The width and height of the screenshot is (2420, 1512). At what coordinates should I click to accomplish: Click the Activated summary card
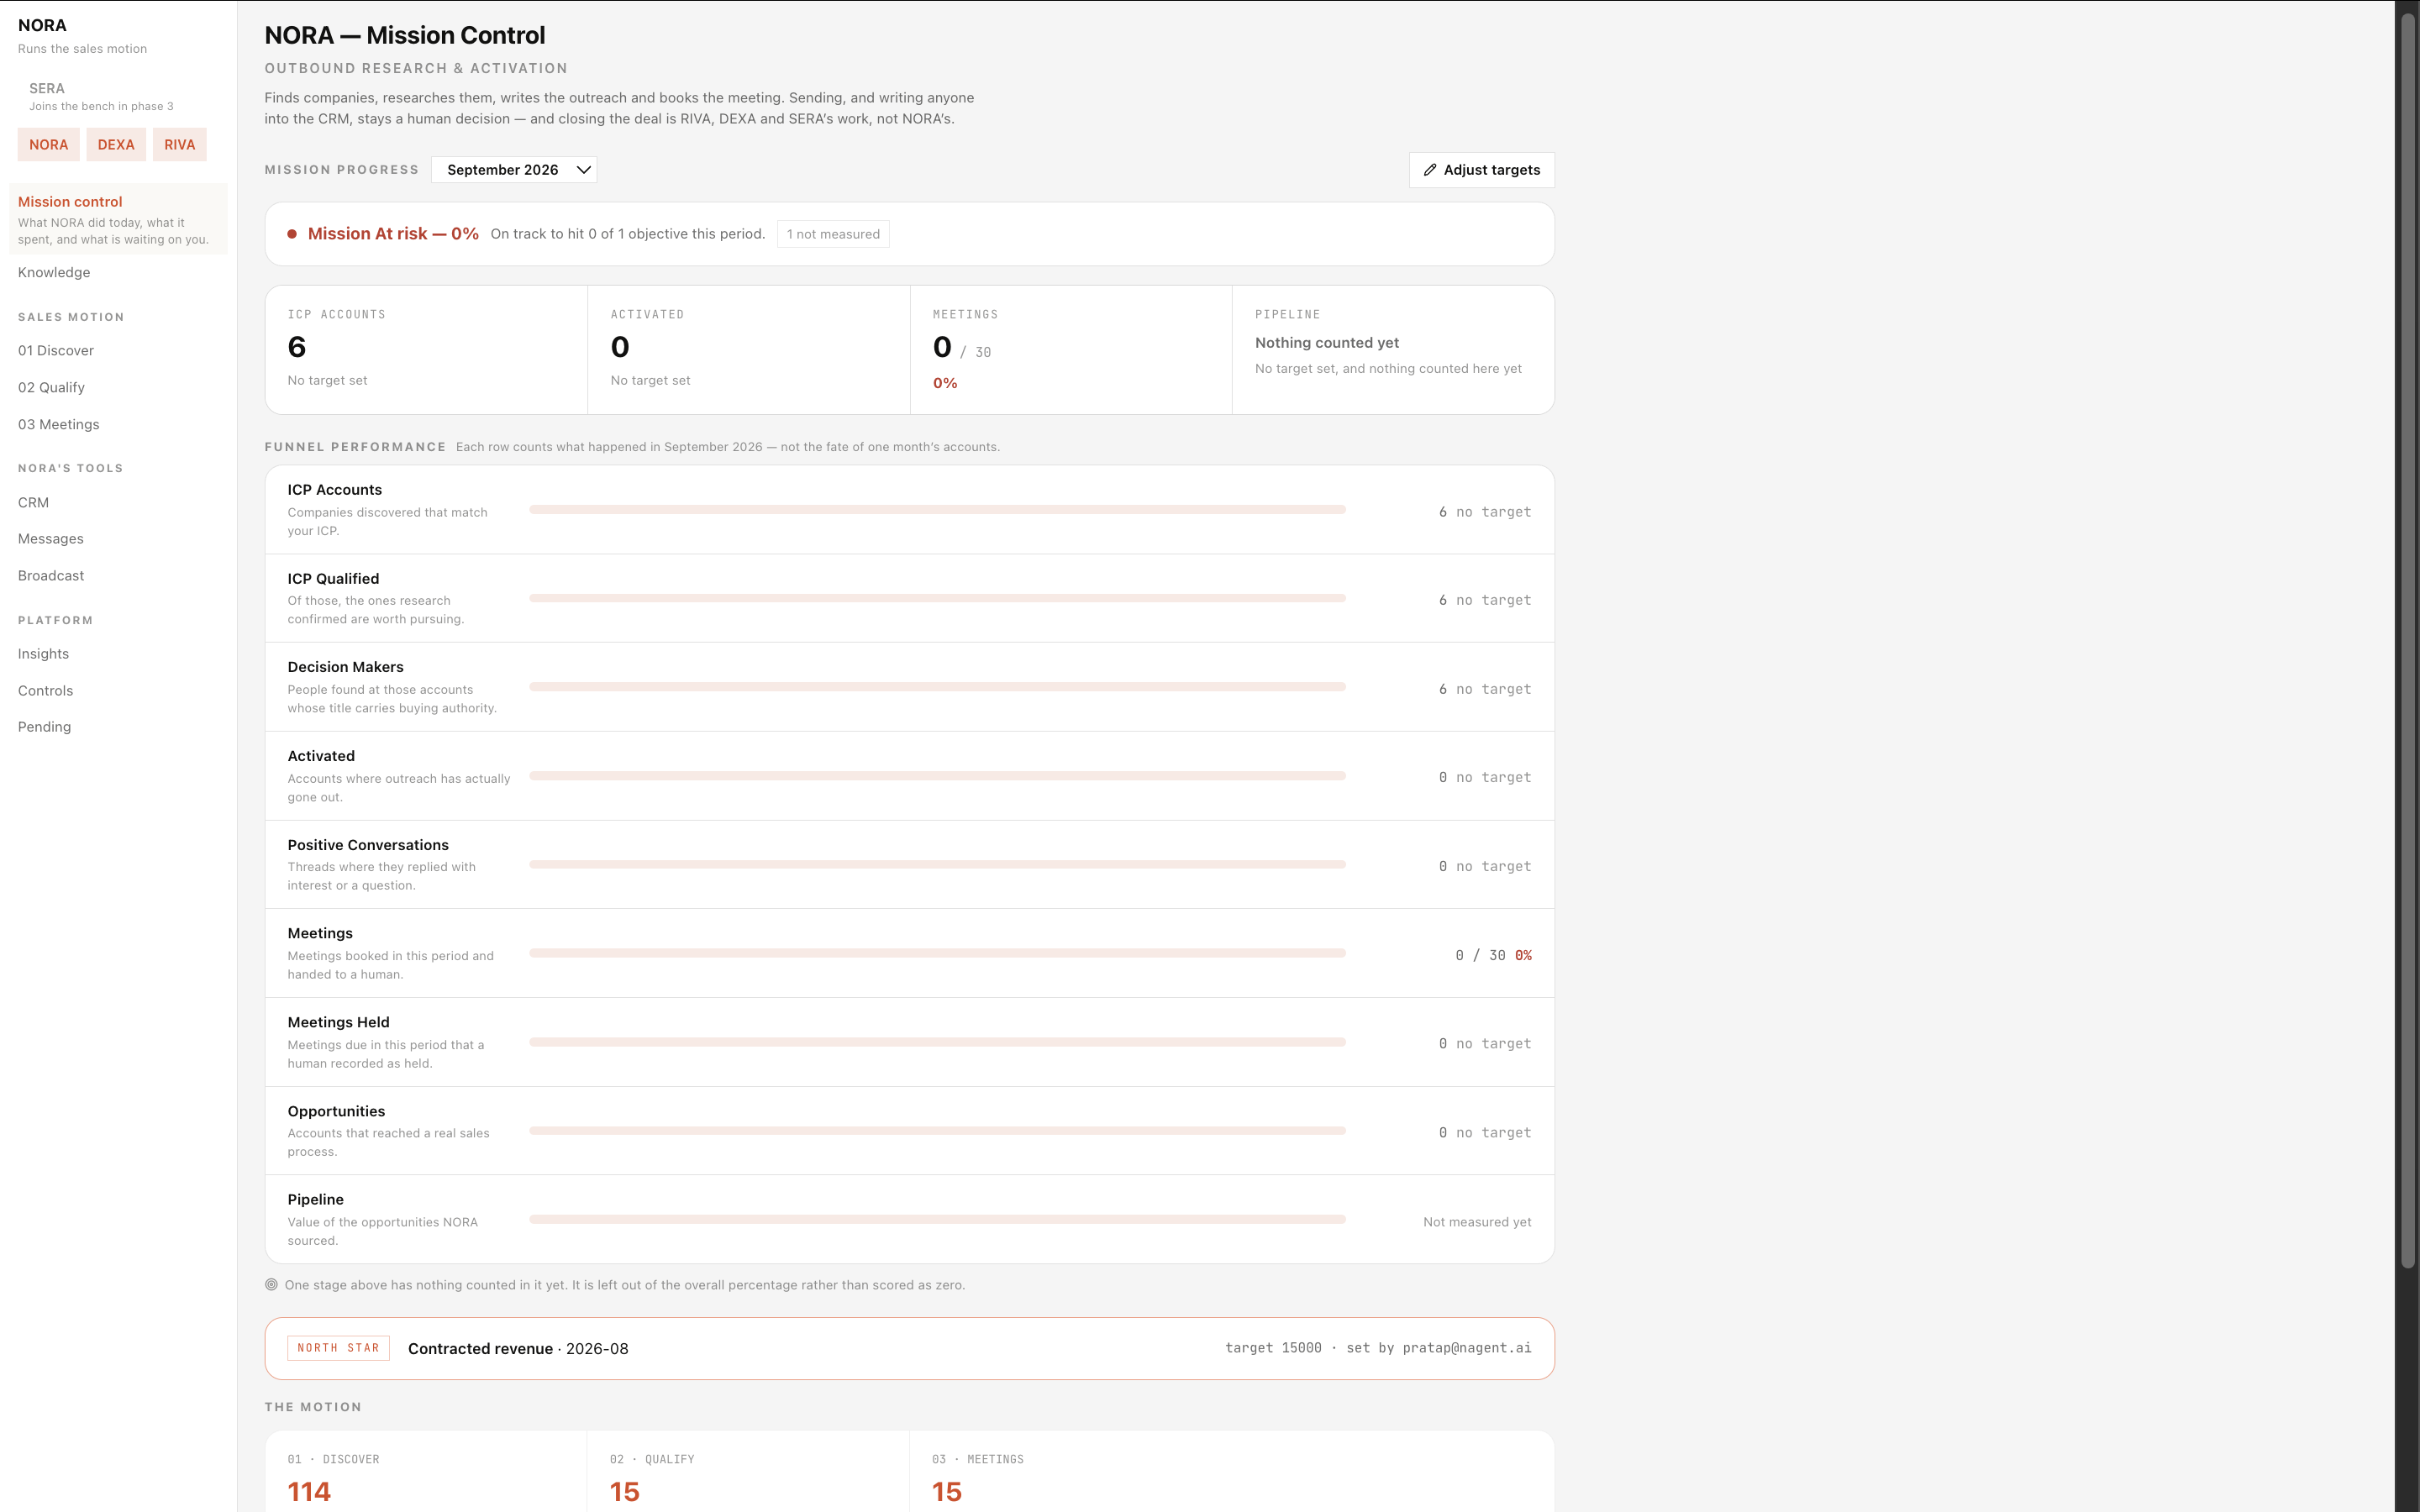748,350
